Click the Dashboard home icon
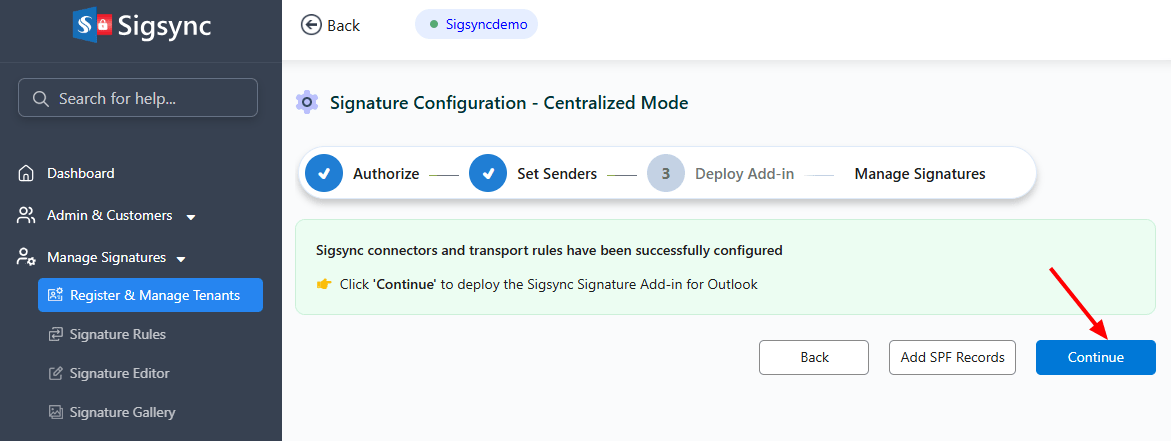 pos(27,174)
